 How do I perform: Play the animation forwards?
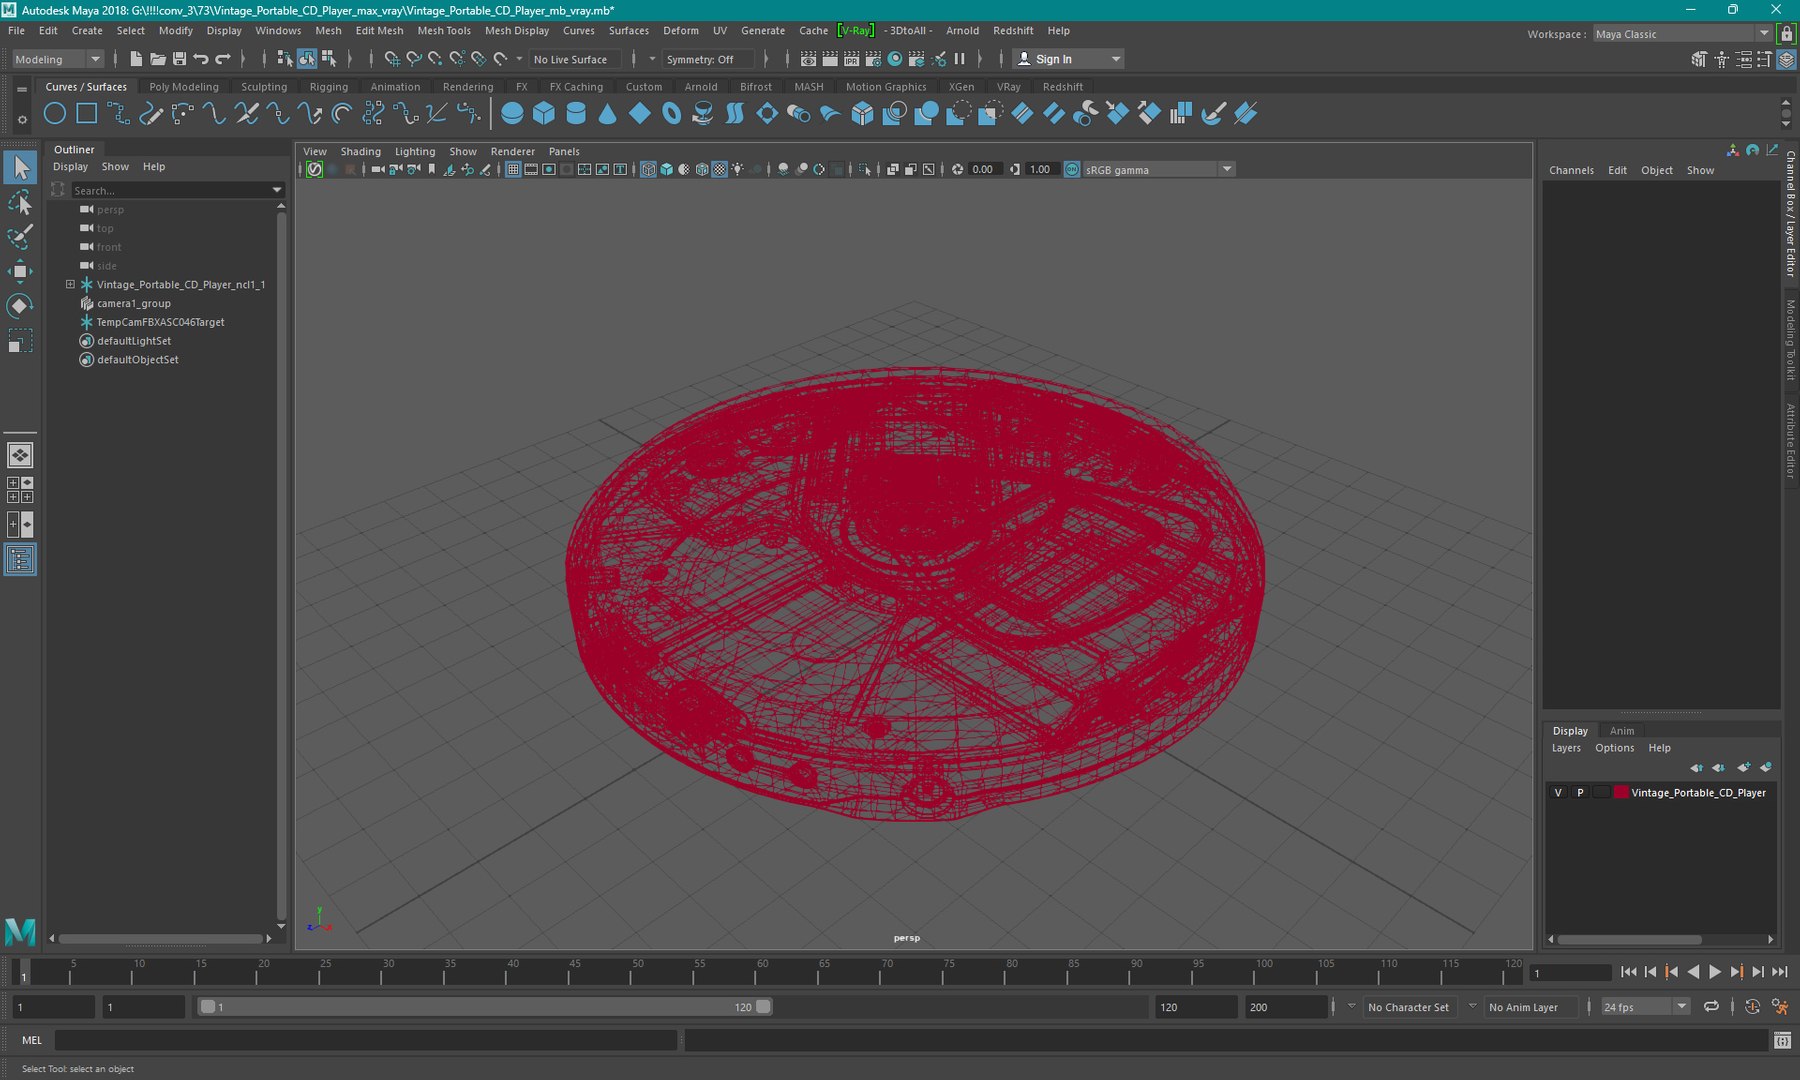pyautogui.click(x=1715, y=972)
